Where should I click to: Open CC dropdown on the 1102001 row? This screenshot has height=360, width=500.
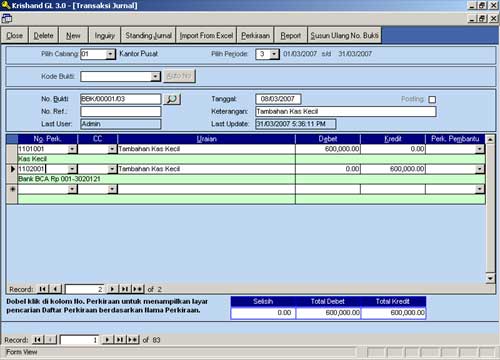[112, 169]
